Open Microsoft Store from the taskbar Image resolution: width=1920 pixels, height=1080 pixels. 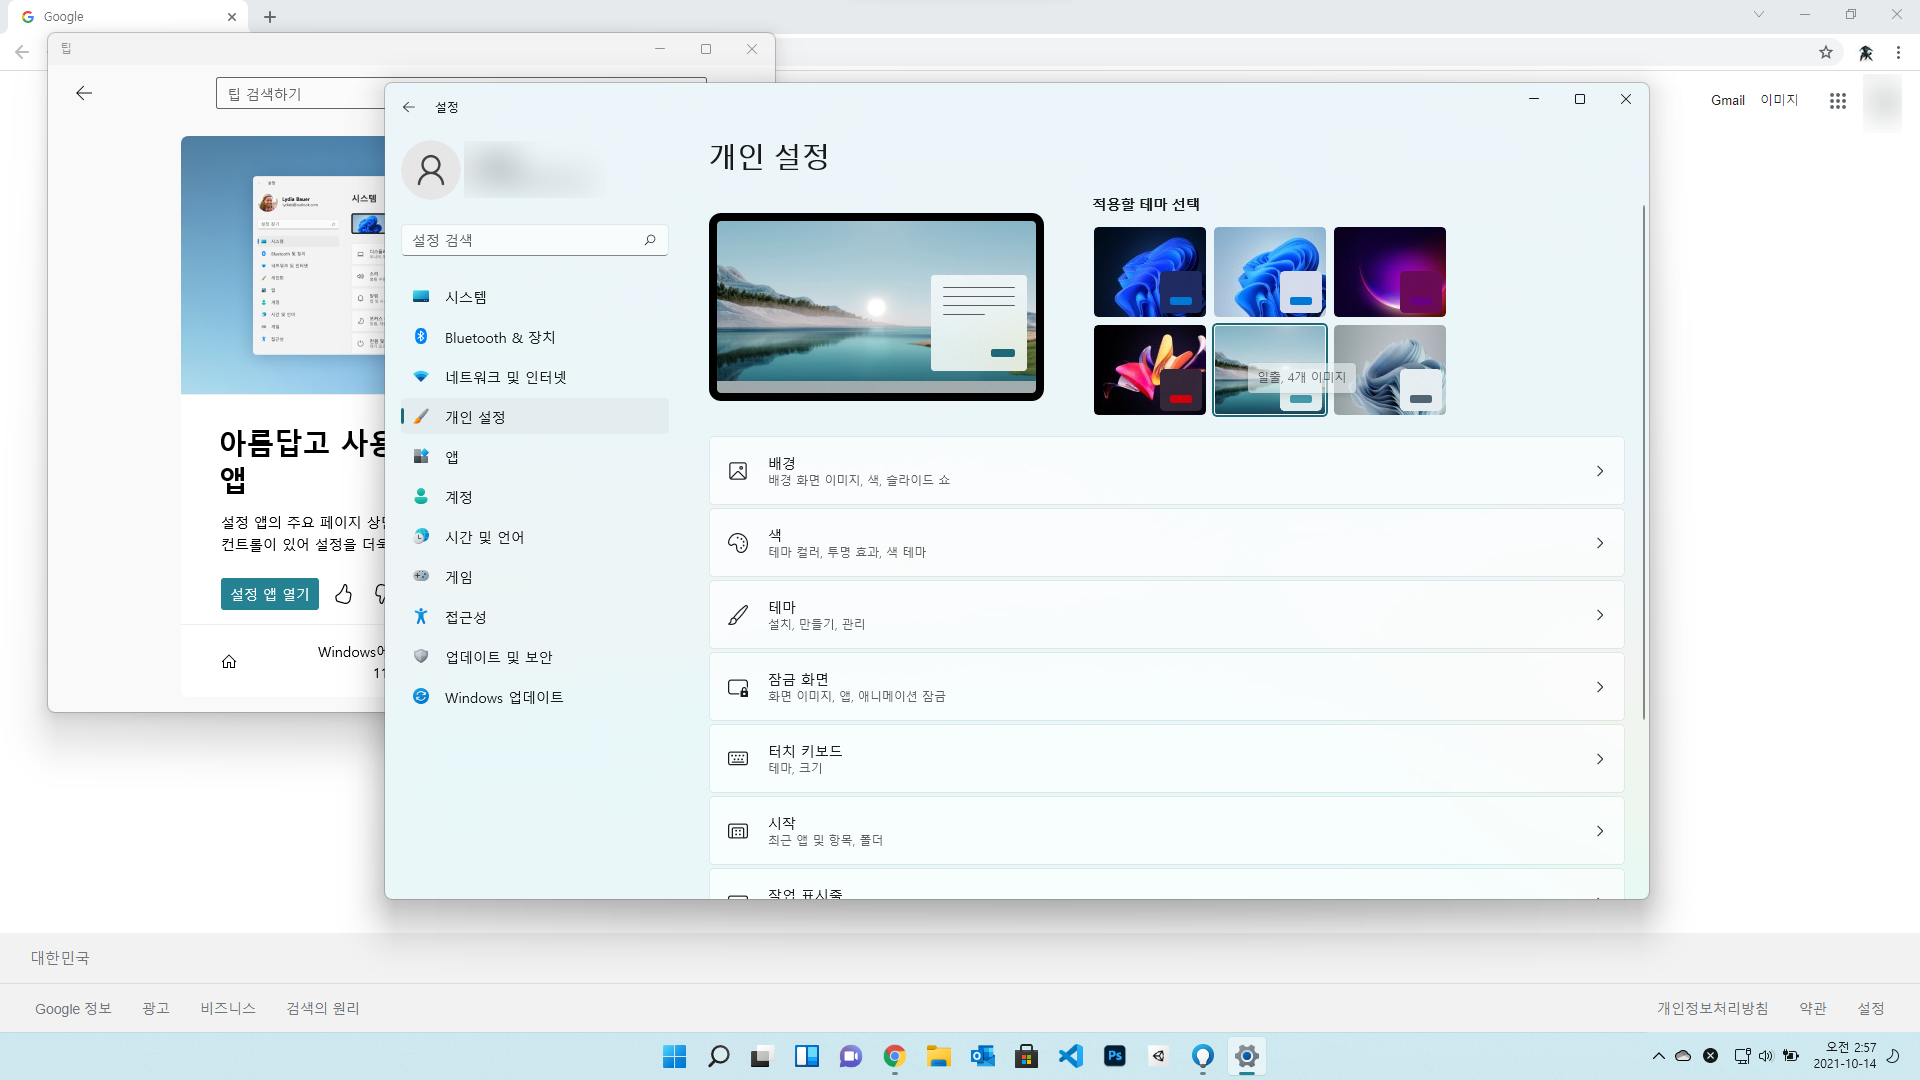(x=1026, y=1056)
